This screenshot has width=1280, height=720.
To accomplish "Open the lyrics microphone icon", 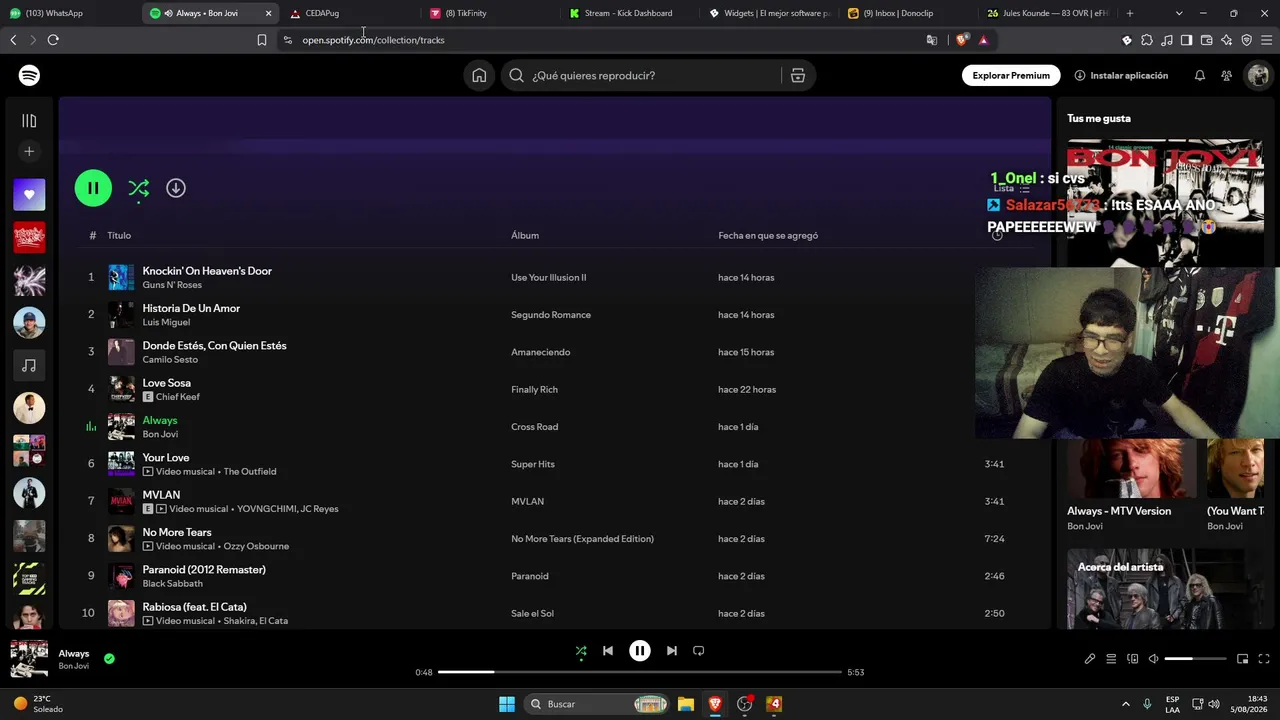I will pos(1090,659).
